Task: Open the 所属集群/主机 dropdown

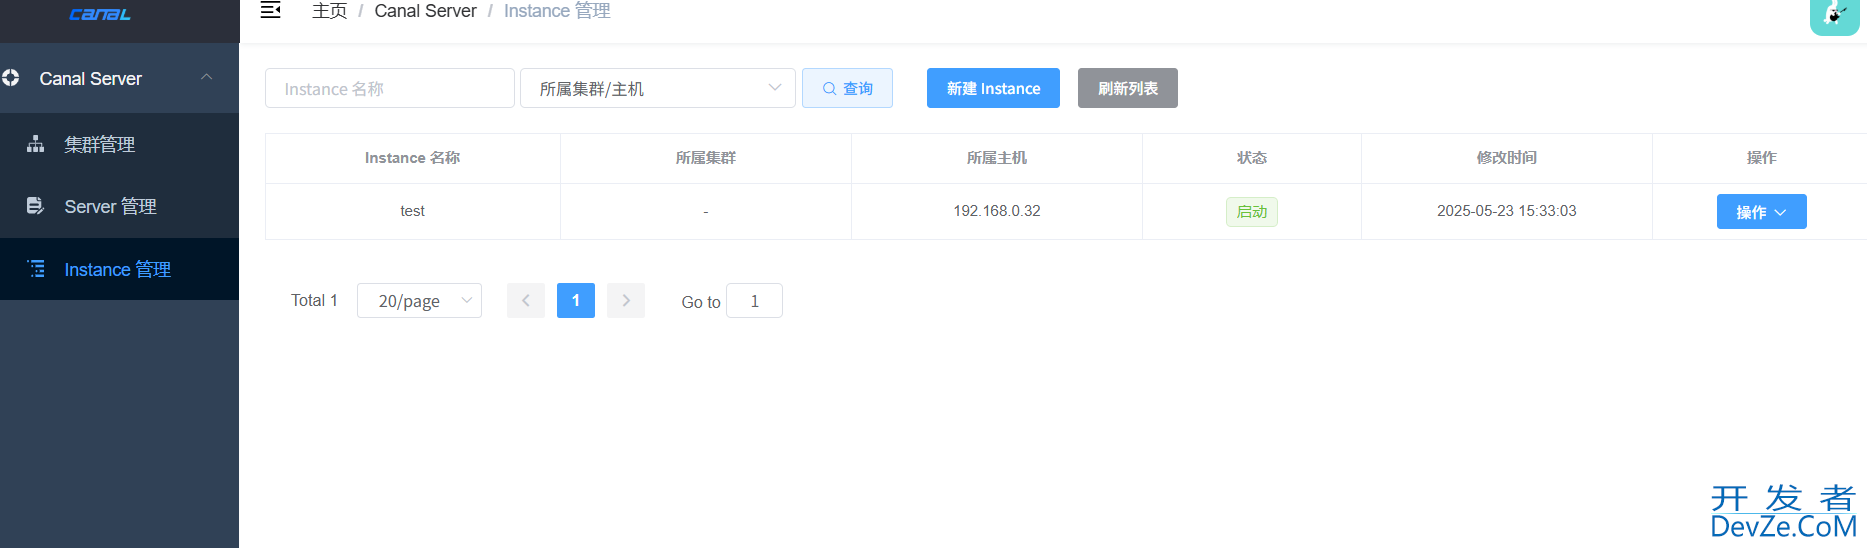Action: pos(658,88)
